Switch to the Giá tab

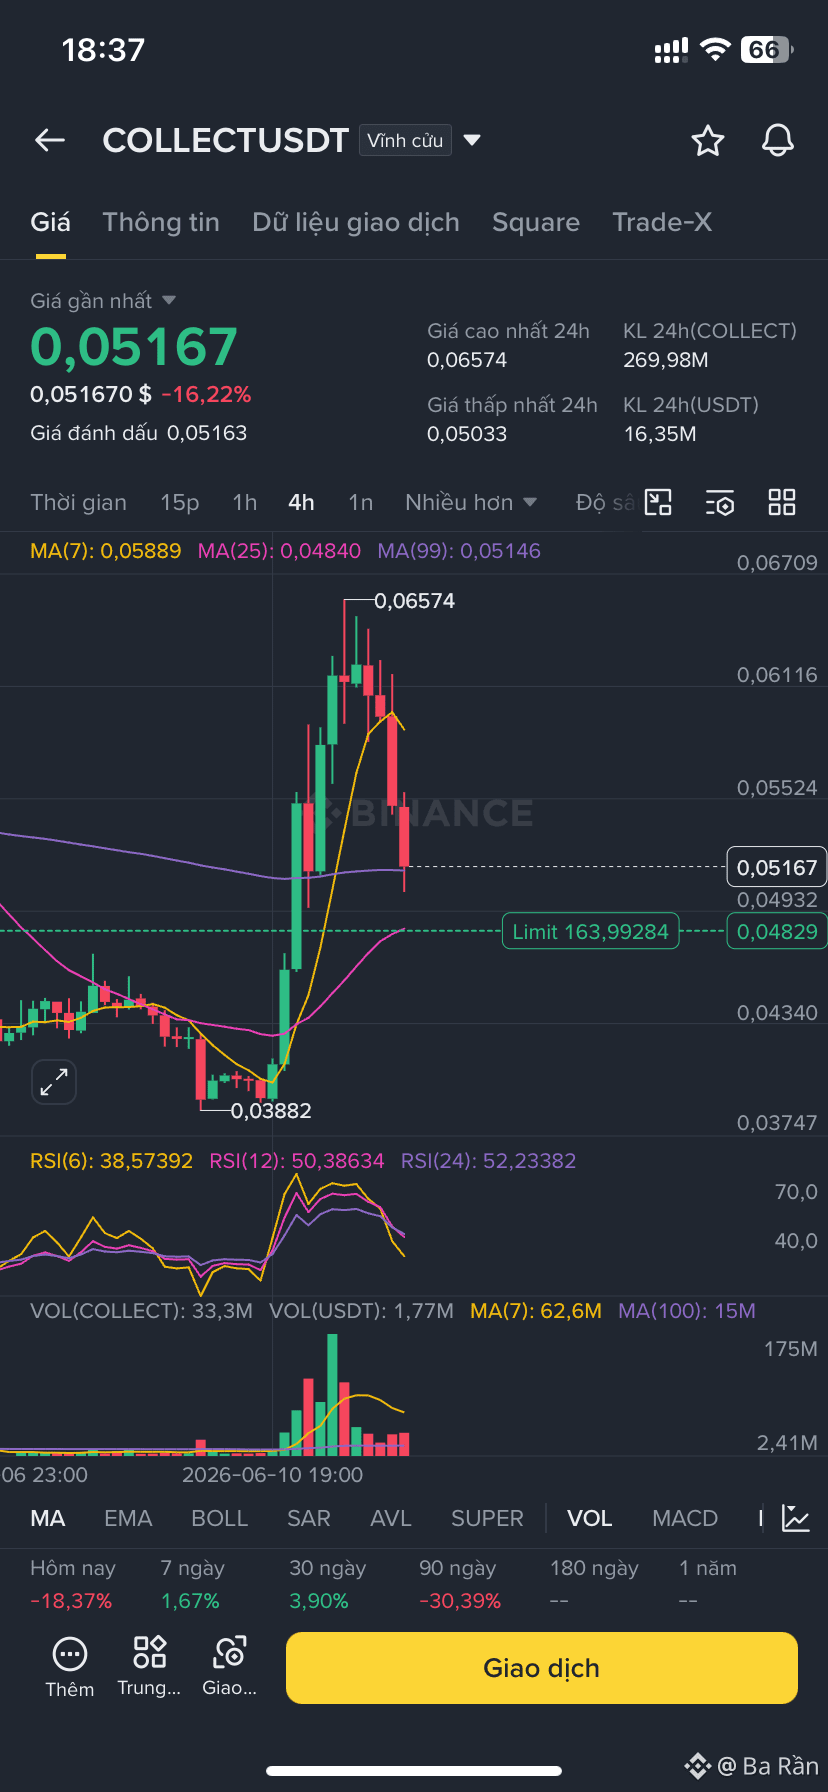50,222
